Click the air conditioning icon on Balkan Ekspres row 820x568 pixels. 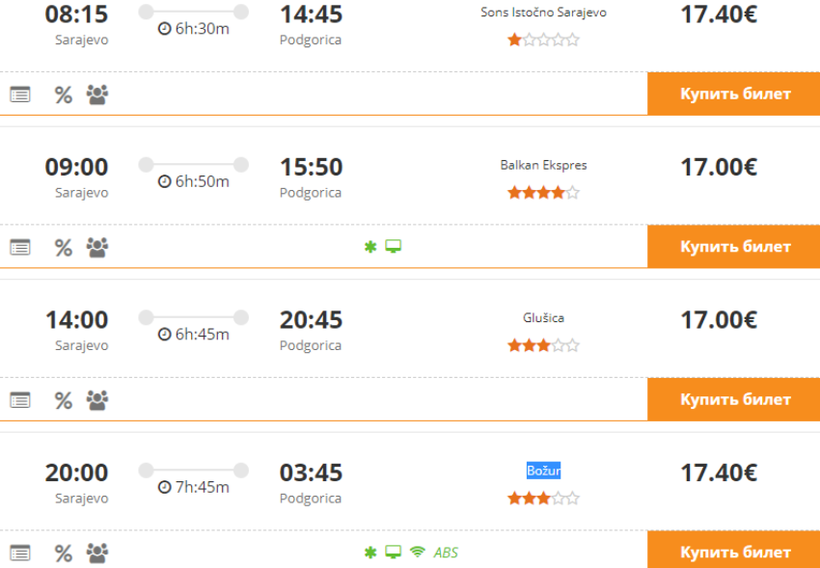coord(370,247)
